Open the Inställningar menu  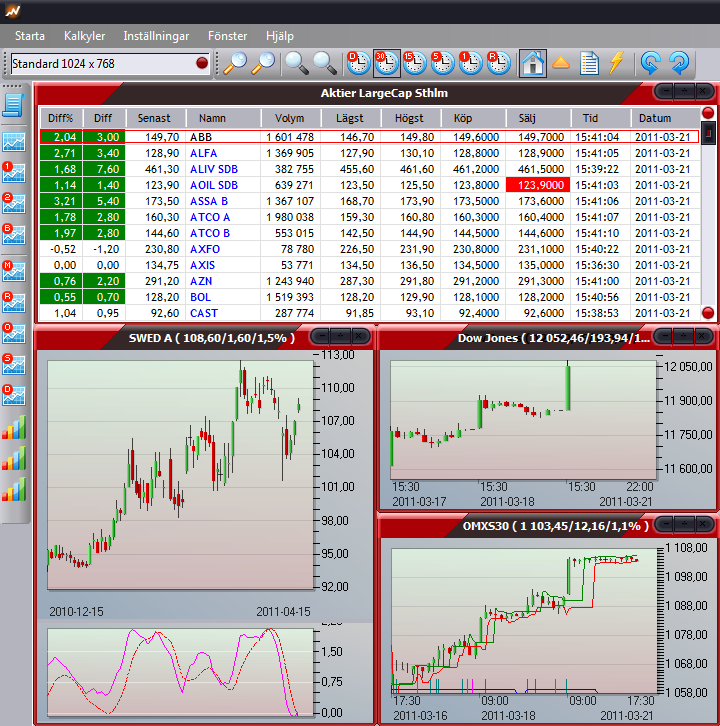156,36
